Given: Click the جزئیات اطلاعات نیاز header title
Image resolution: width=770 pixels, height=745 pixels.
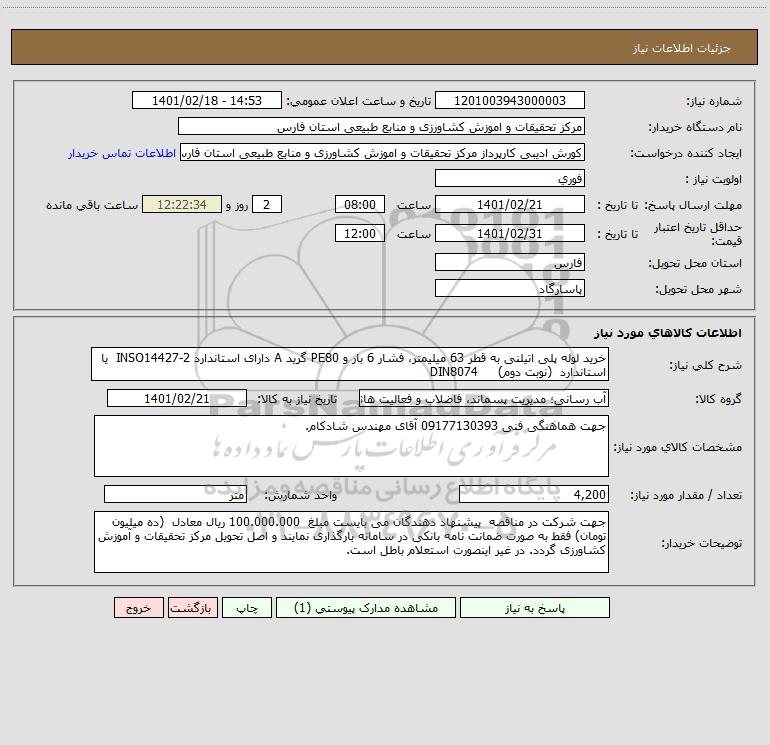Looking at the screenshot, I should [x=682, y=48].
